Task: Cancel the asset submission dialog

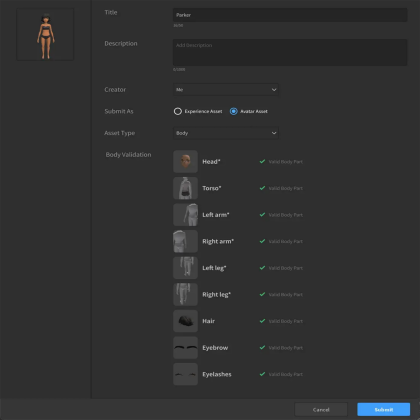Action: pyautogui.click(x=321, y=410)
